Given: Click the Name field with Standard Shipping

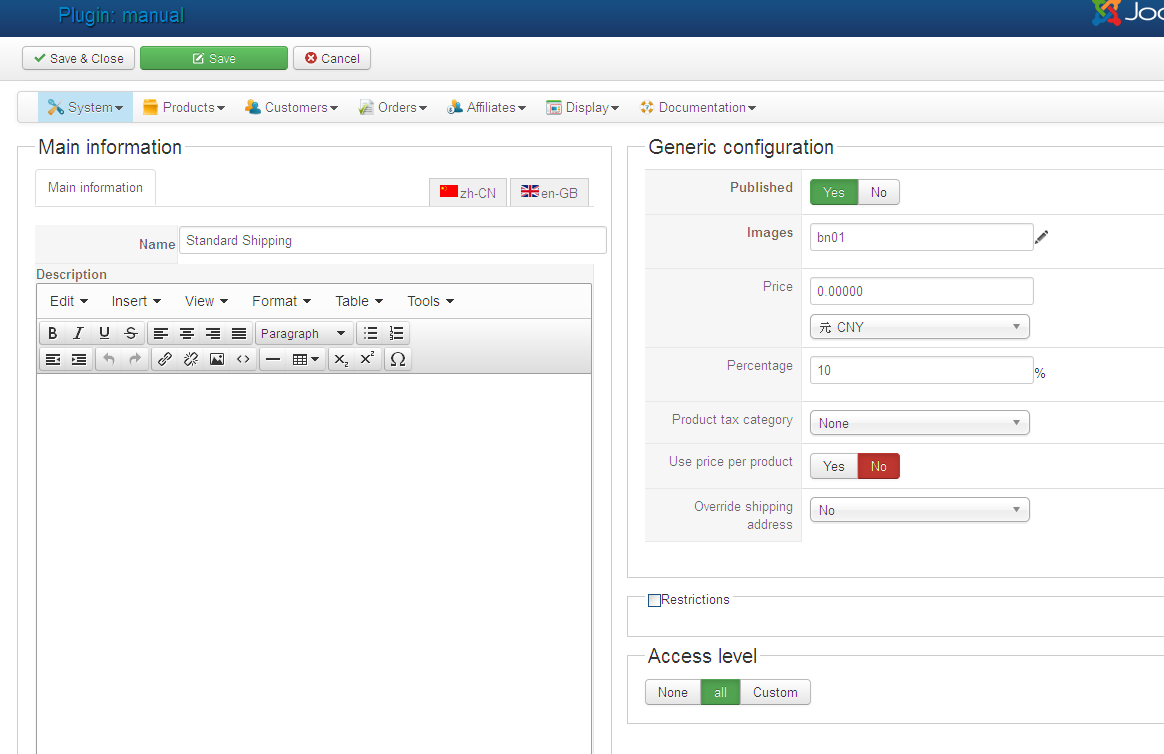Looking at the screenshot, I should 393,240.
